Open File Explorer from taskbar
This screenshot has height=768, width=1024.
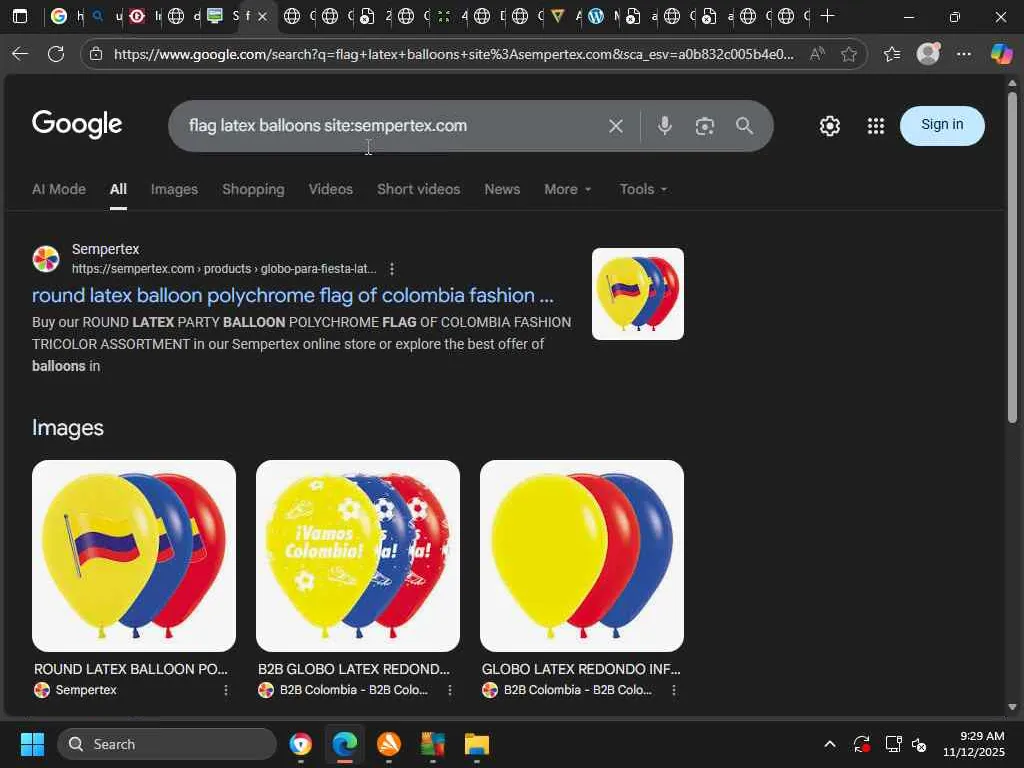click(x=477, y=744)
